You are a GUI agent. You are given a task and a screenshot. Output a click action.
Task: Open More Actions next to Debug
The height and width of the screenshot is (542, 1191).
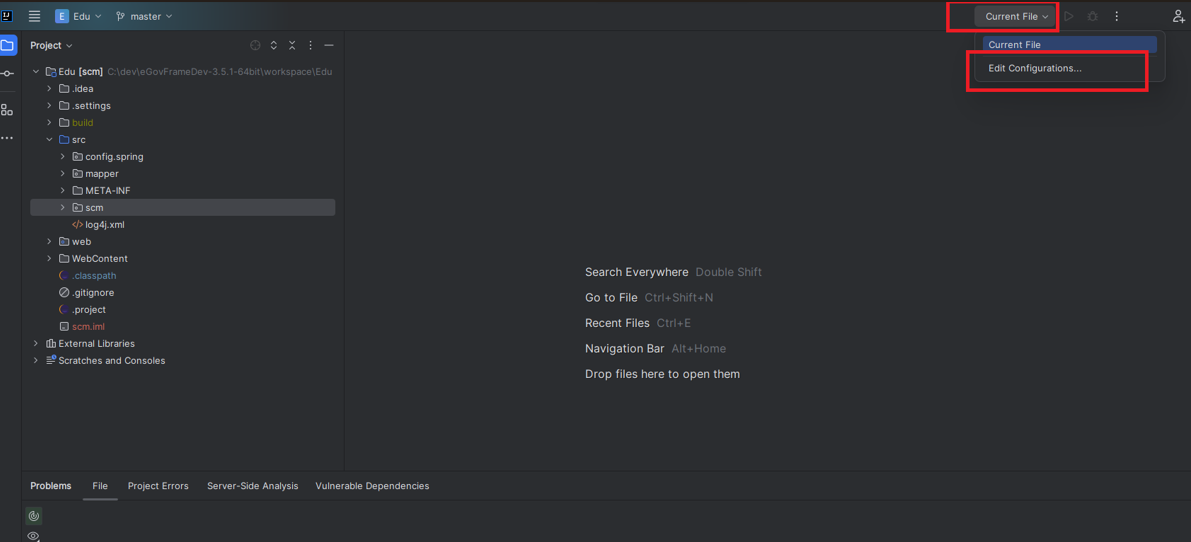pyautogui.click(x=1117, y=16)
